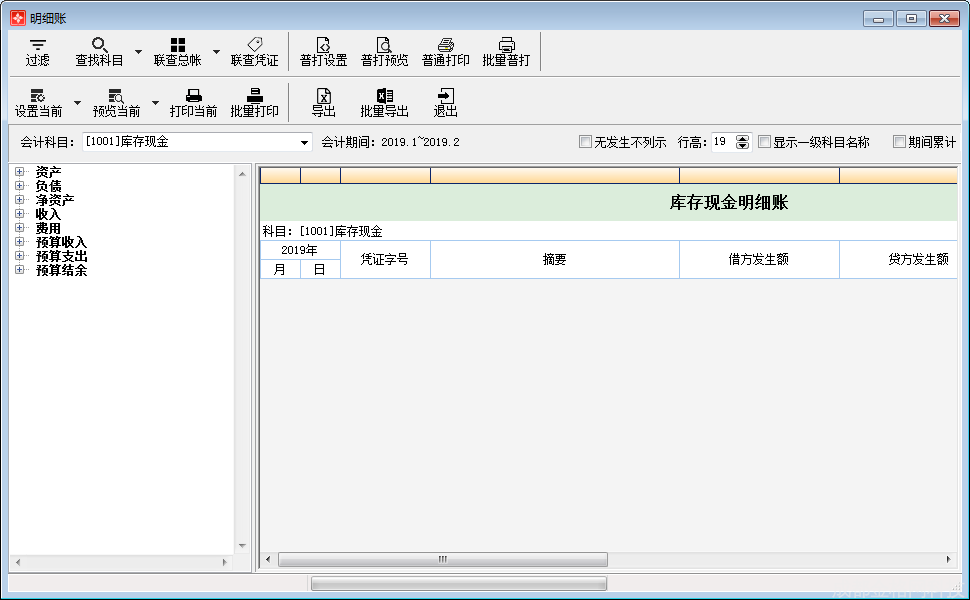
Task: Enable the 无发生不列示 checkbox
Action: pyautogui.click(x=586, y=142)
